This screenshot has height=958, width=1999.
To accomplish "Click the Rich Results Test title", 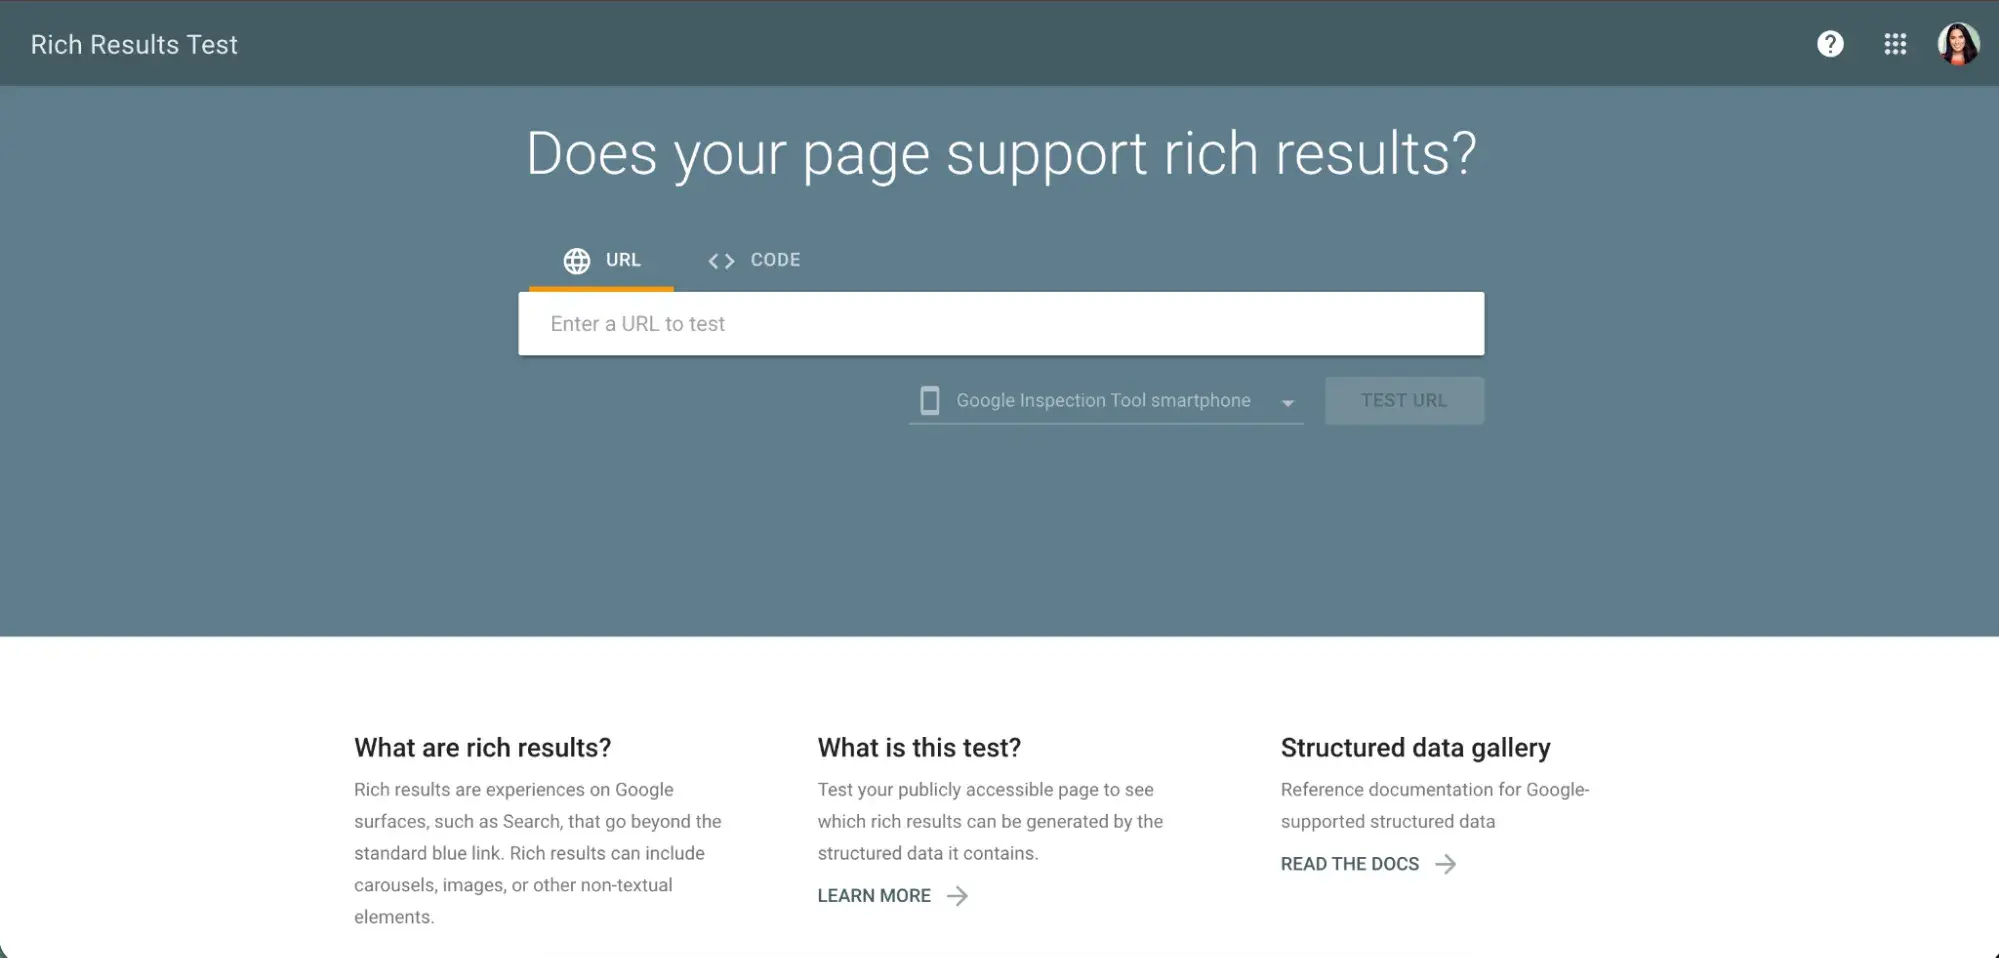I will tap(135, 43).
